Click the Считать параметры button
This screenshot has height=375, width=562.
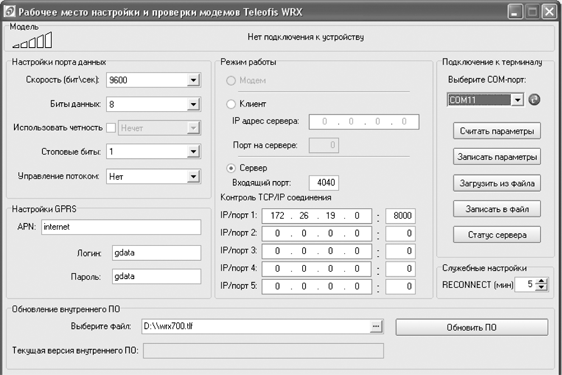click(497, 131)
